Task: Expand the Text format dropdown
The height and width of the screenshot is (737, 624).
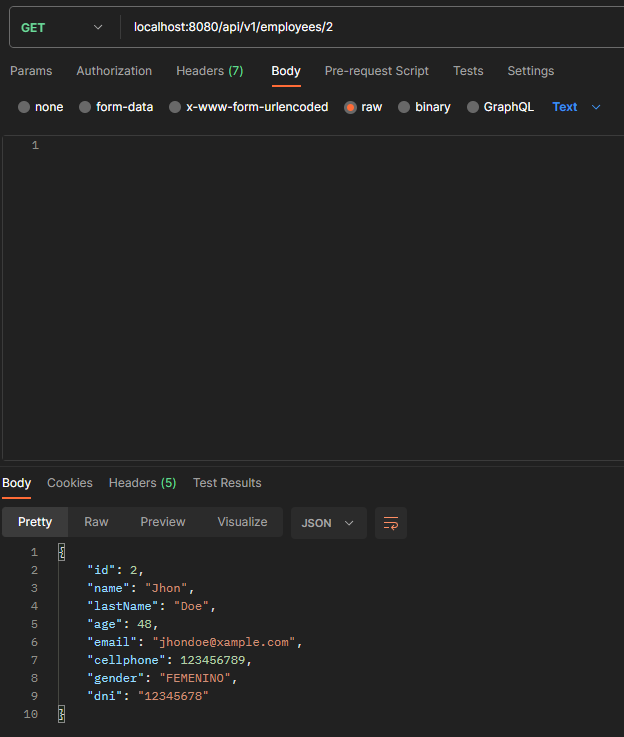Action: tap(576, 107)
